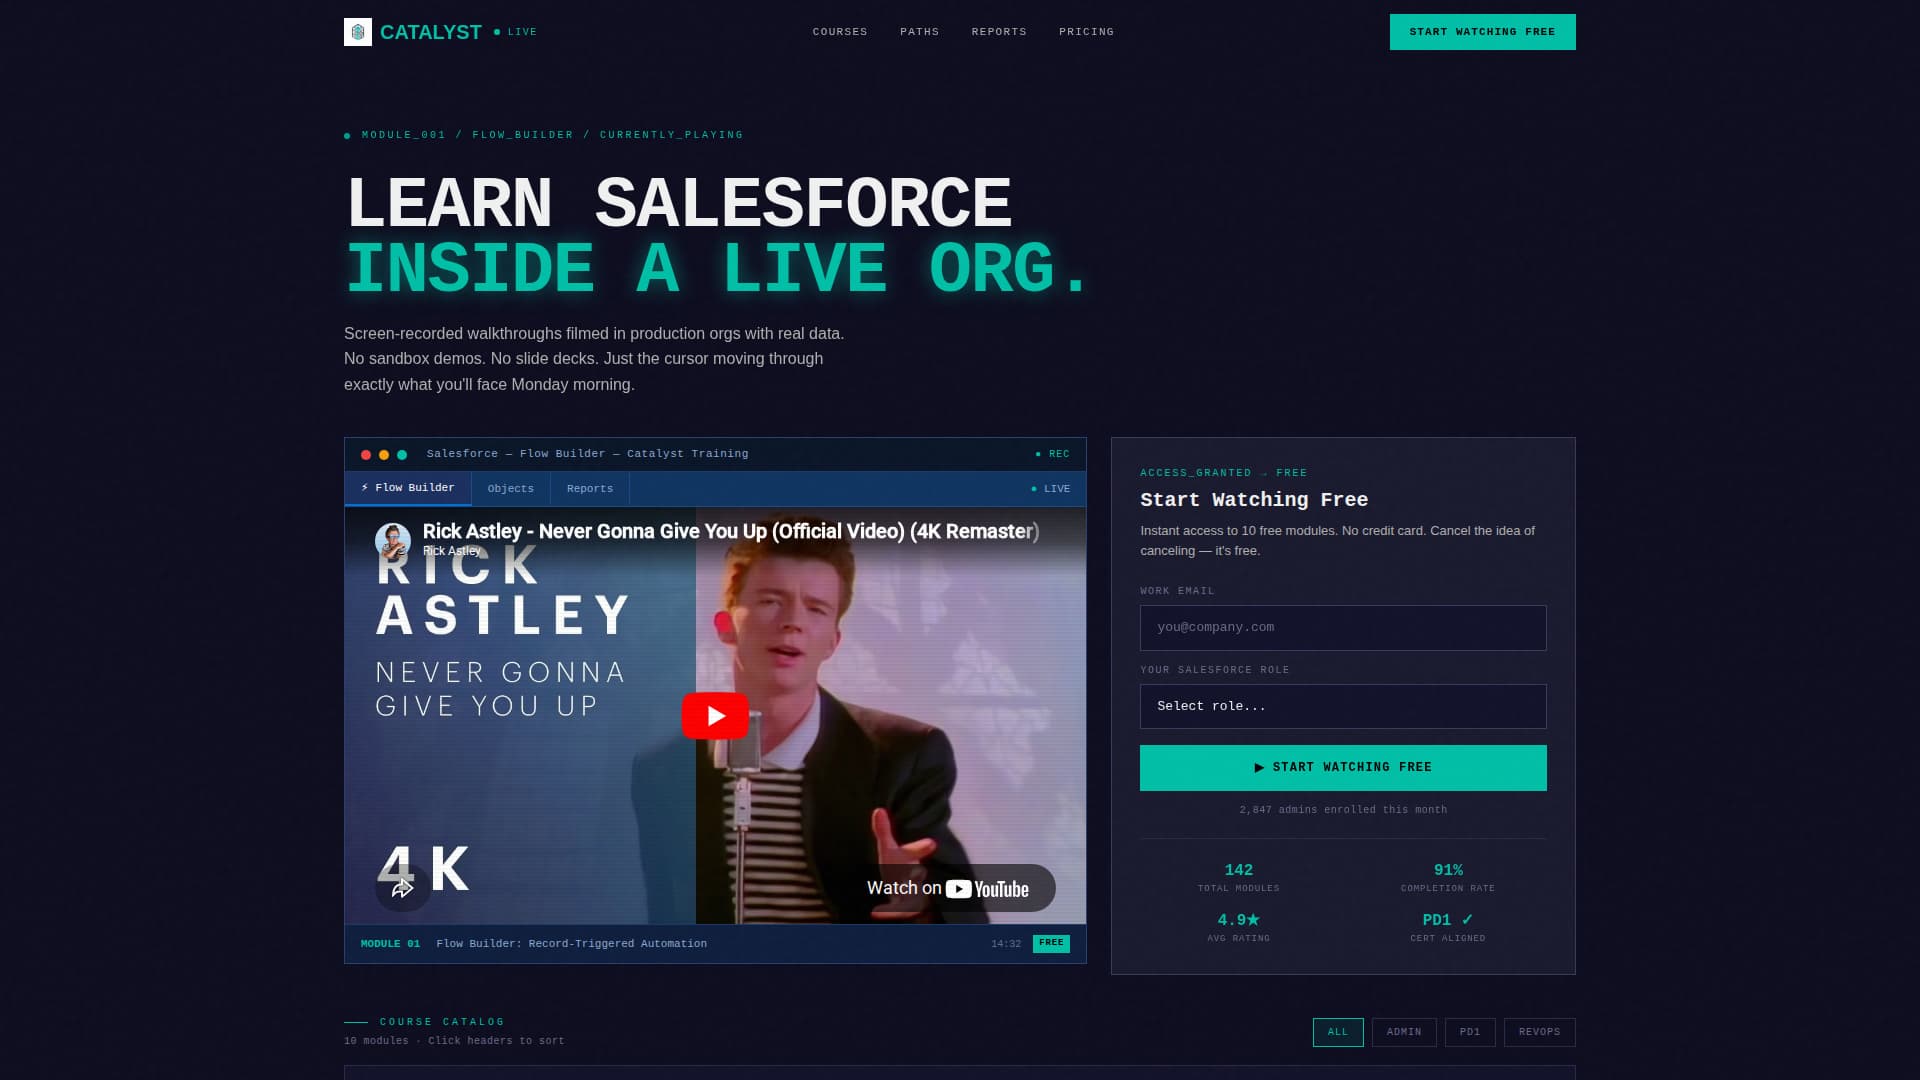The height and width of the screenshot is (1080, 1920).
Task: Click the FLOW_BUILDER breadcrumb text
Action: (523, 135)
